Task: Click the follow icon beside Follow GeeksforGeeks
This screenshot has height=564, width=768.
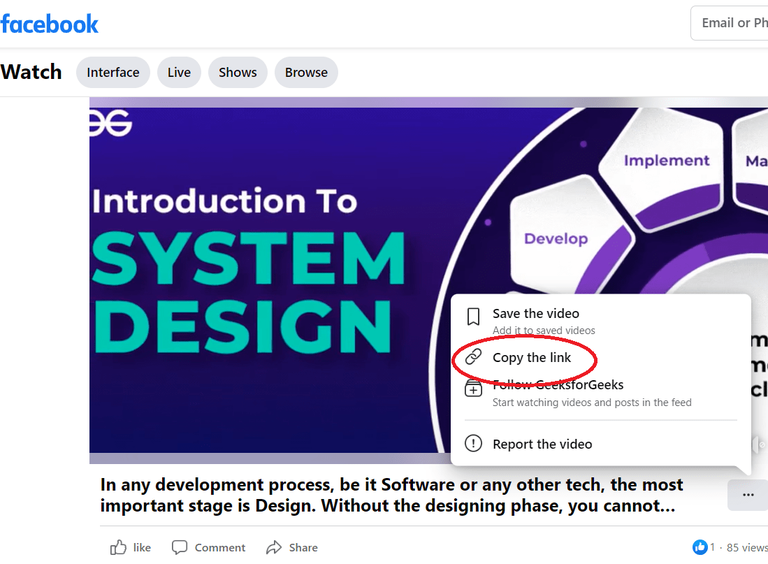Action: 473,389
